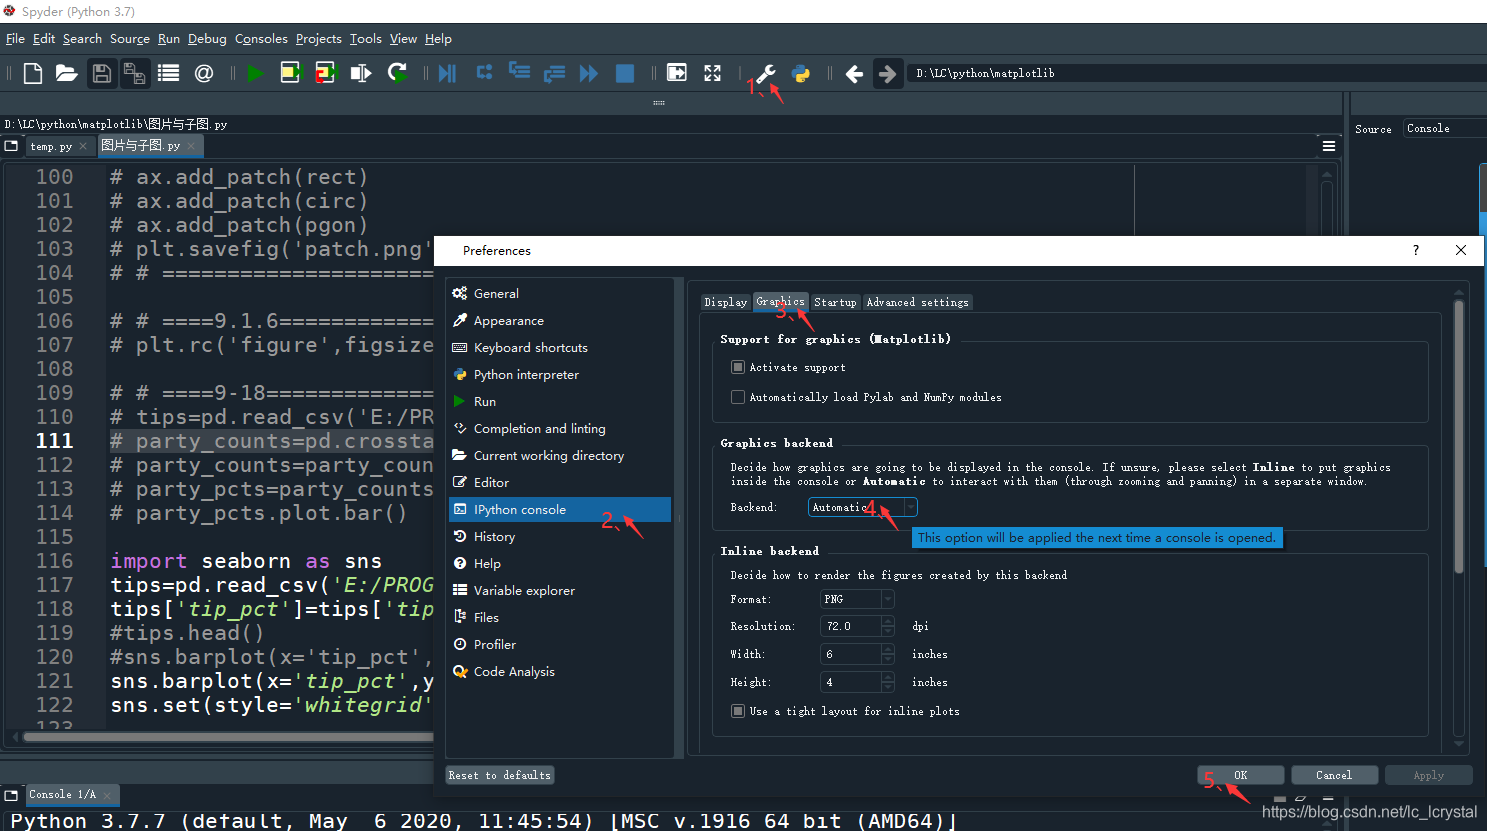This screenshot has height=831, width=1487.
Task: Click the Resolution value field
Action: (x=850, y=626)
